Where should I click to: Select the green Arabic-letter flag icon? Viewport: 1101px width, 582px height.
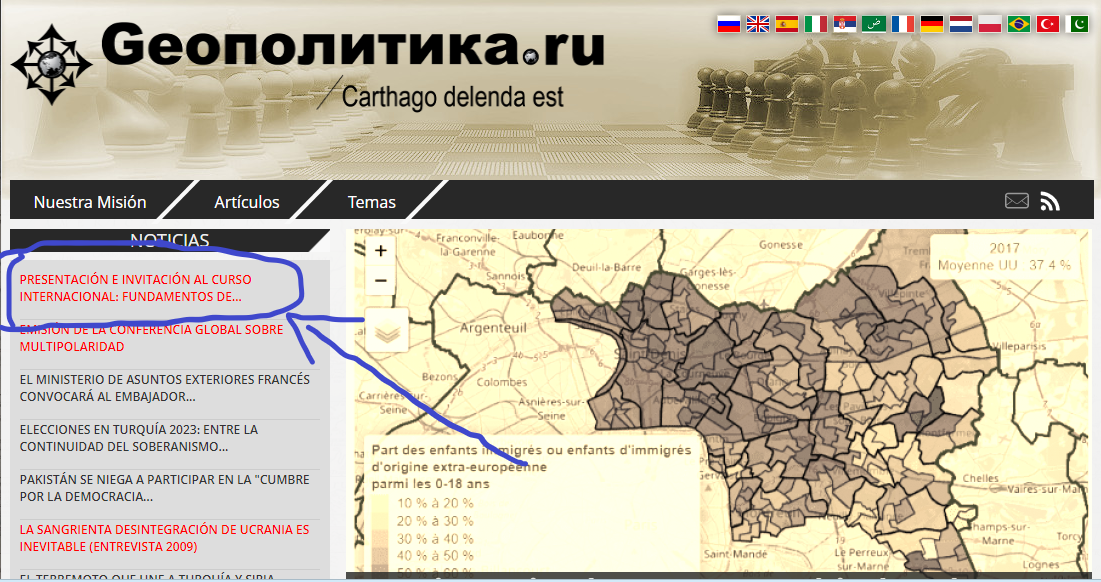point(873,25)
